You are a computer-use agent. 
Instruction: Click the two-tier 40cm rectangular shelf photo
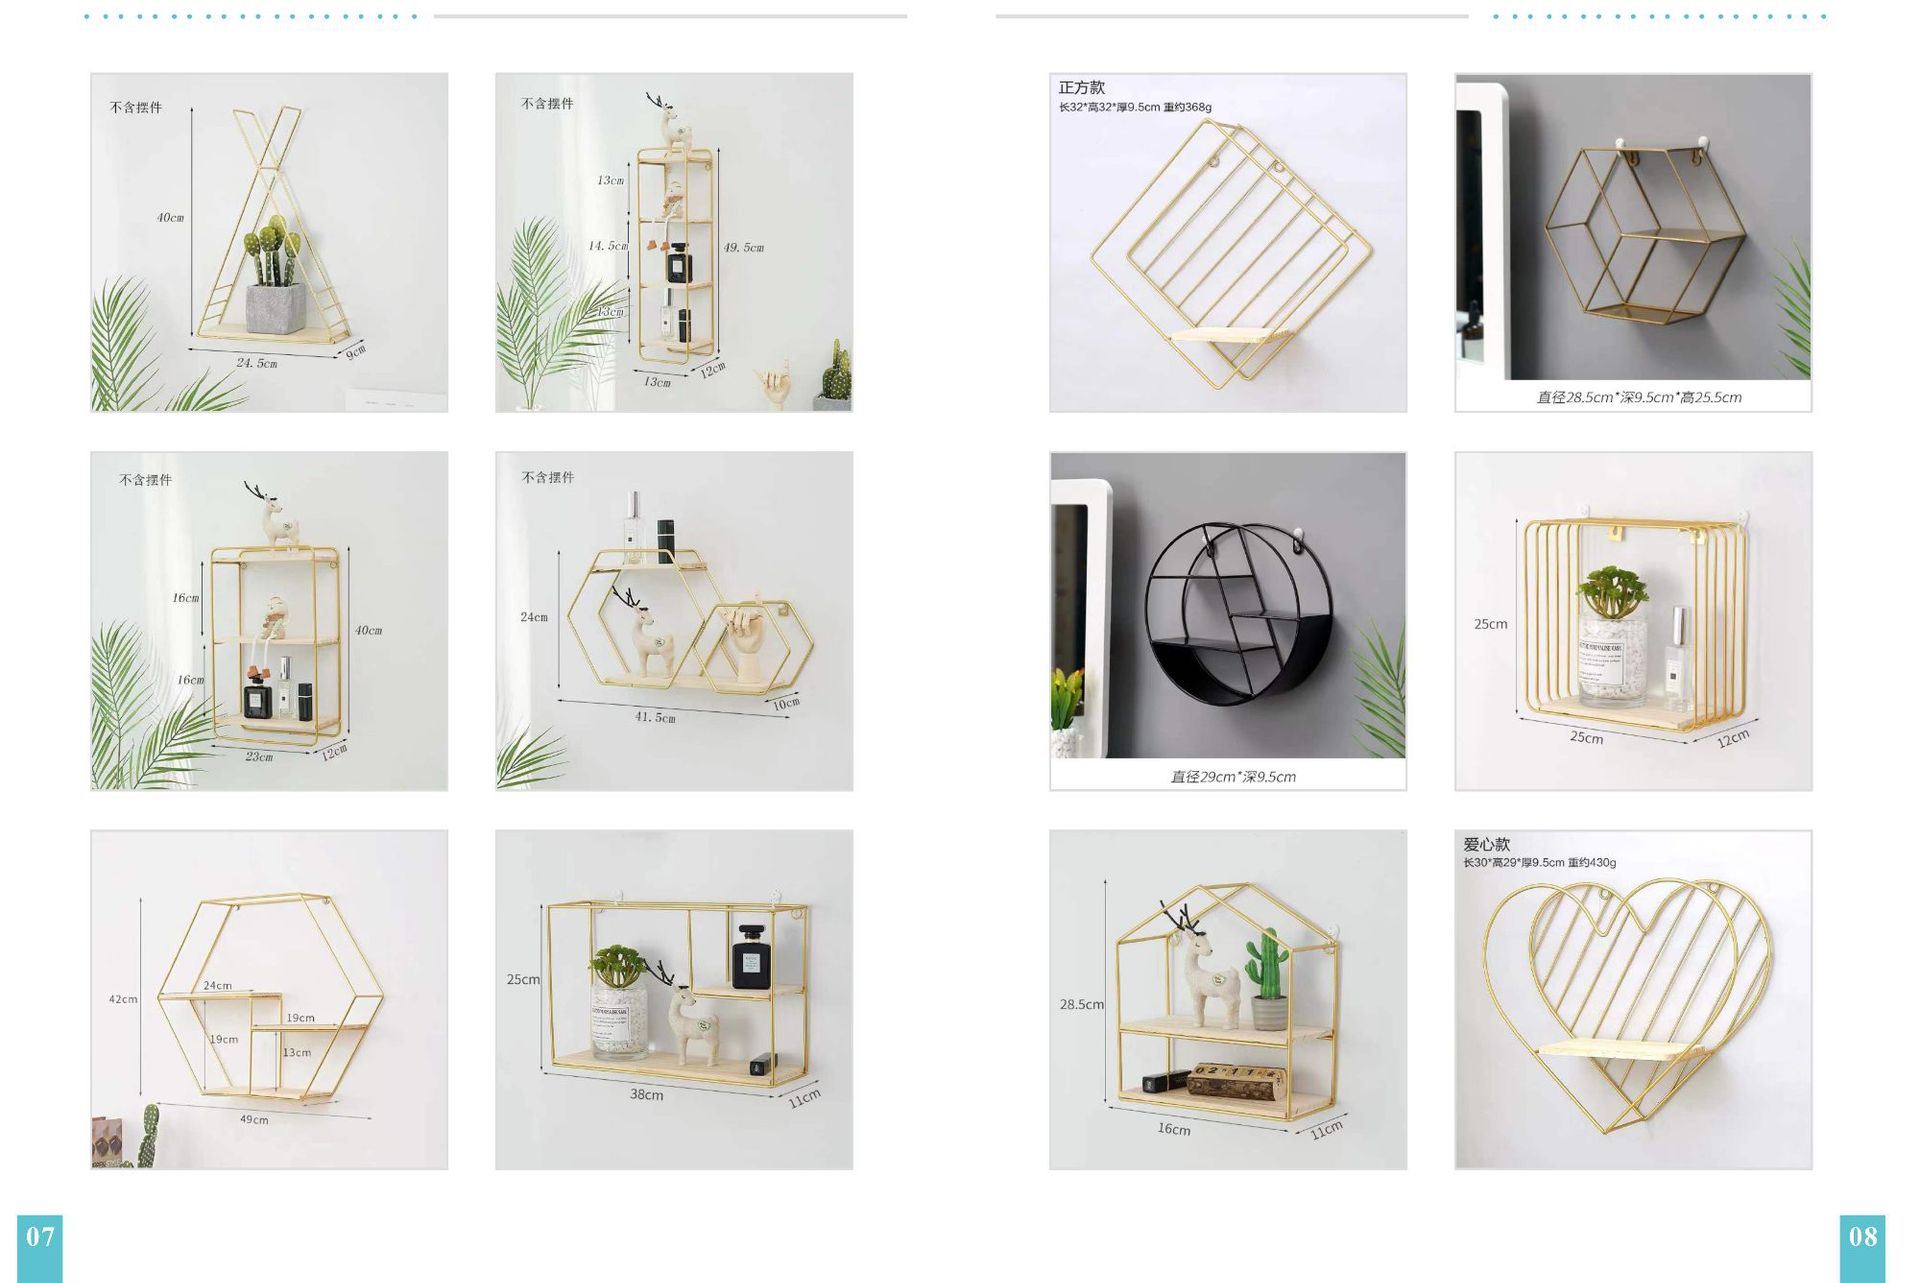pyautogui.click(x=269, y=621)
